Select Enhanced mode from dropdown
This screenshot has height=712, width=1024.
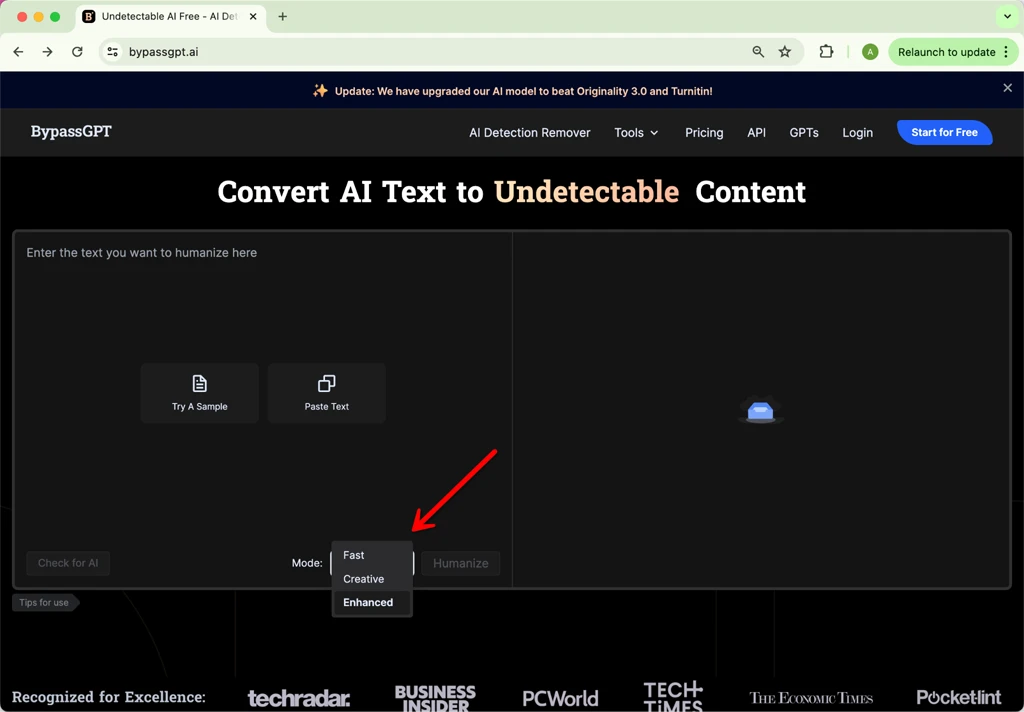pos(372,602)
